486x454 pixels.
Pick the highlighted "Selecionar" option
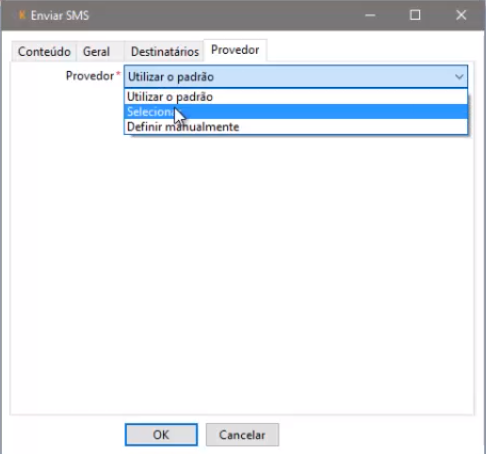(296, 112)
